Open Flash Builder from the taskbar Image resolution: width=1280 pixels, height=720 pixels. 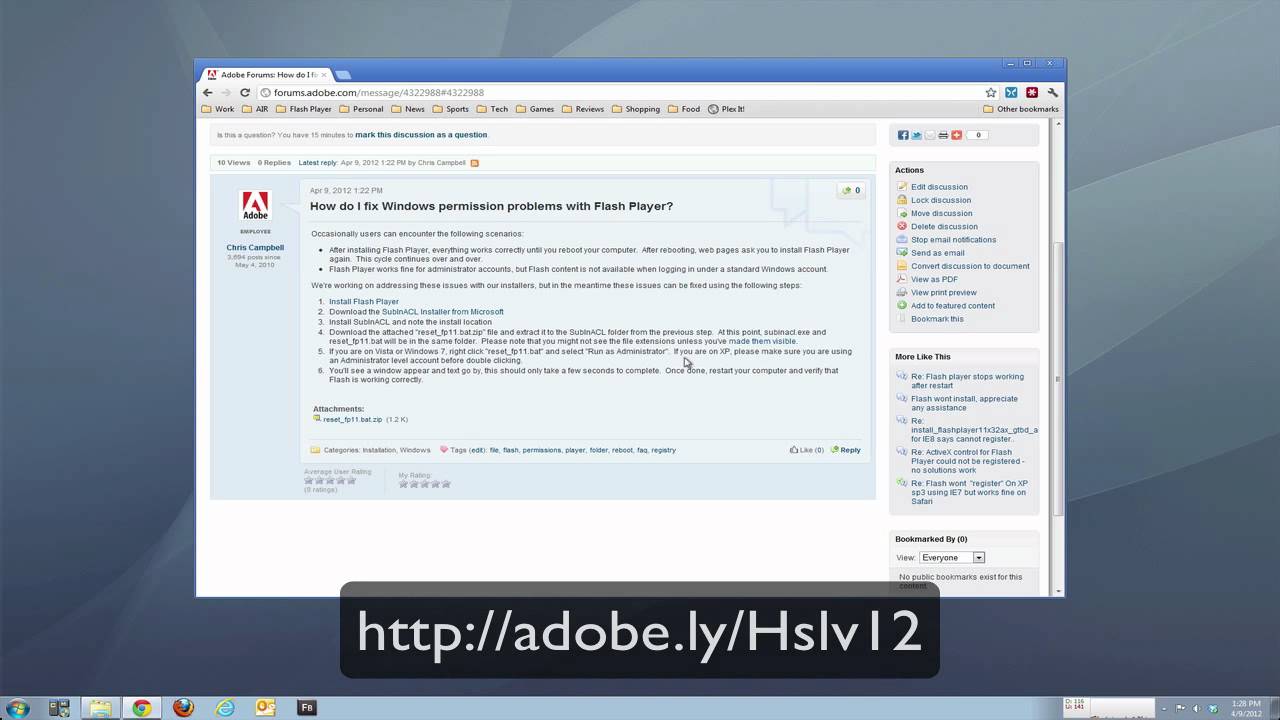308,708
